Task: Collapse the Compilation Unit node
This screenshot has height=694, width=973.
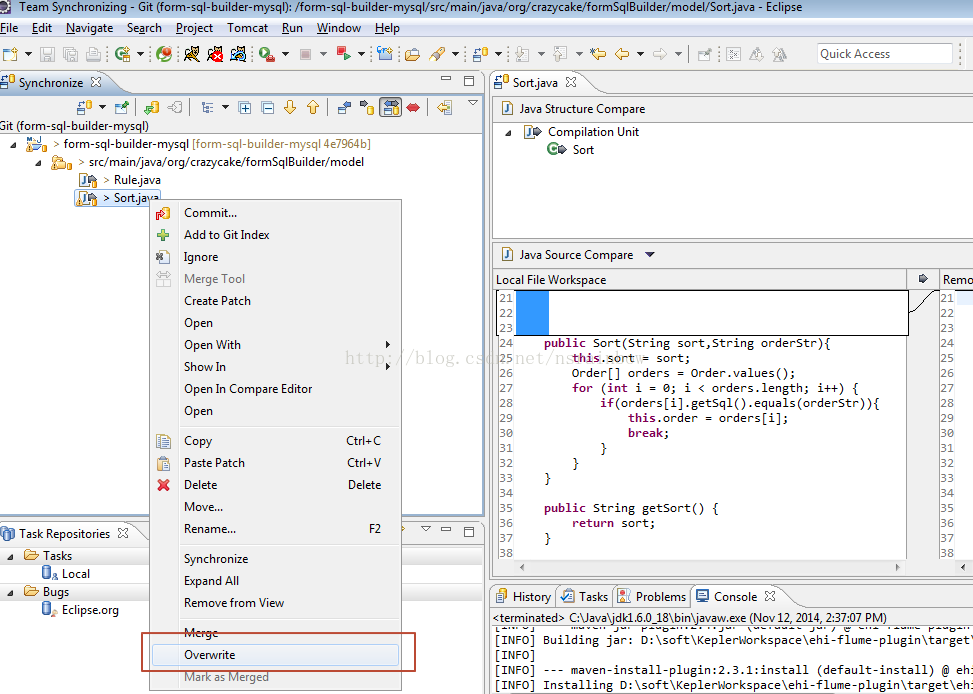Action: 508,133
